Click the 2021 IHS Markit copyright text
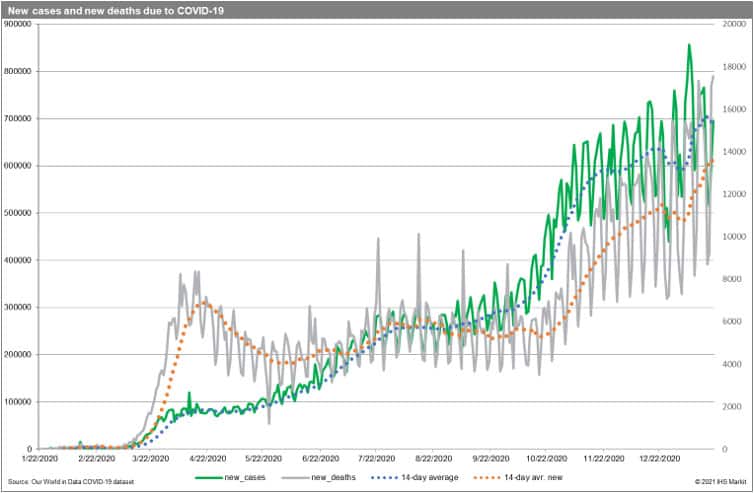 pos(721,482)
